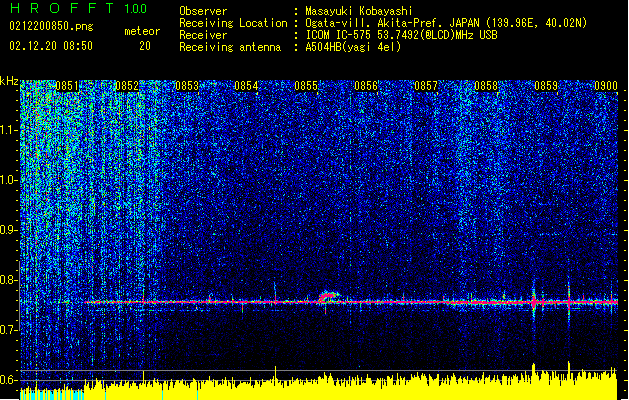The image size is (629, 400).
Task: Click the 'meteor' label
Action: pyautogui.click(x=142, y=31)
